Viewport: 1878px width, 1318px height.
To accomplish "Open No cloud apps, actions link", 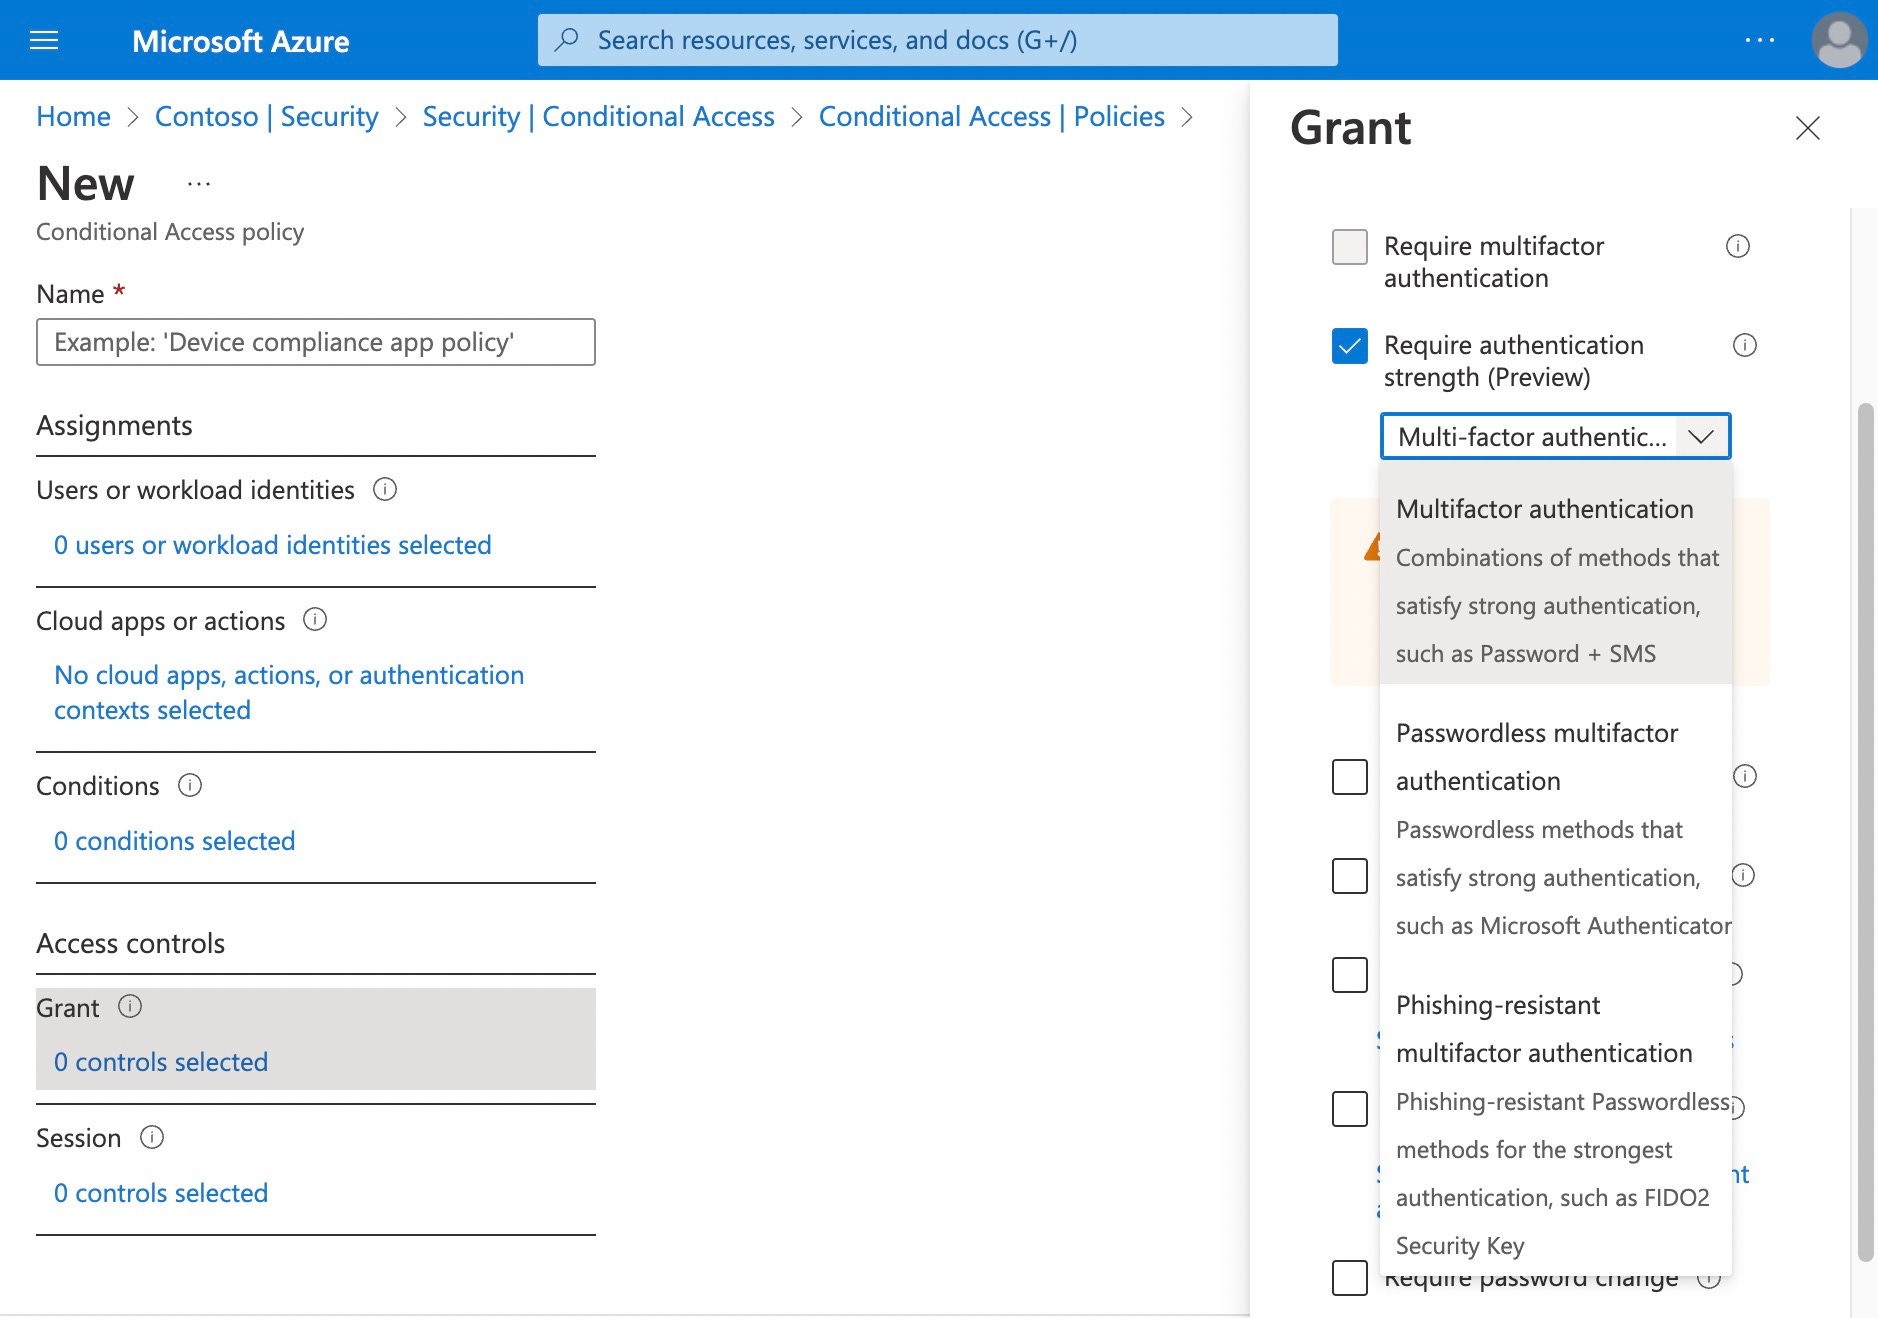I will [289, 692].
